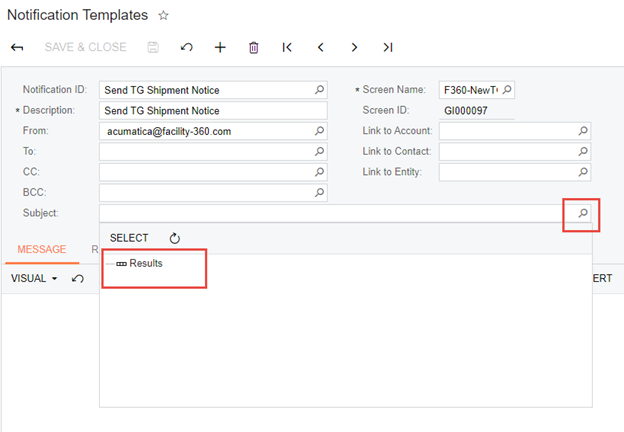Screen dimensions: 624x432
Task: Refresh the Subject selector list
Action: 175,238
